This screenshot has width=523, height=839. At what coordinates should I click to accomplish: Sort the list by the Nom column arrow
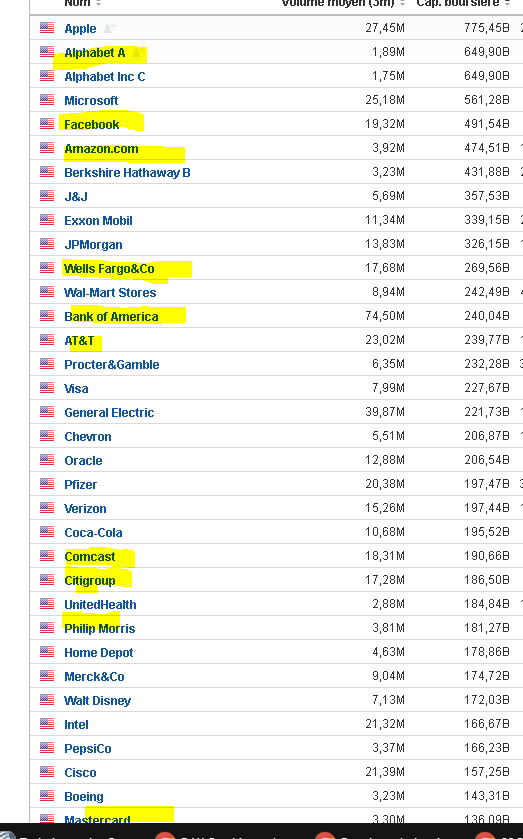(x=98, y=3)
